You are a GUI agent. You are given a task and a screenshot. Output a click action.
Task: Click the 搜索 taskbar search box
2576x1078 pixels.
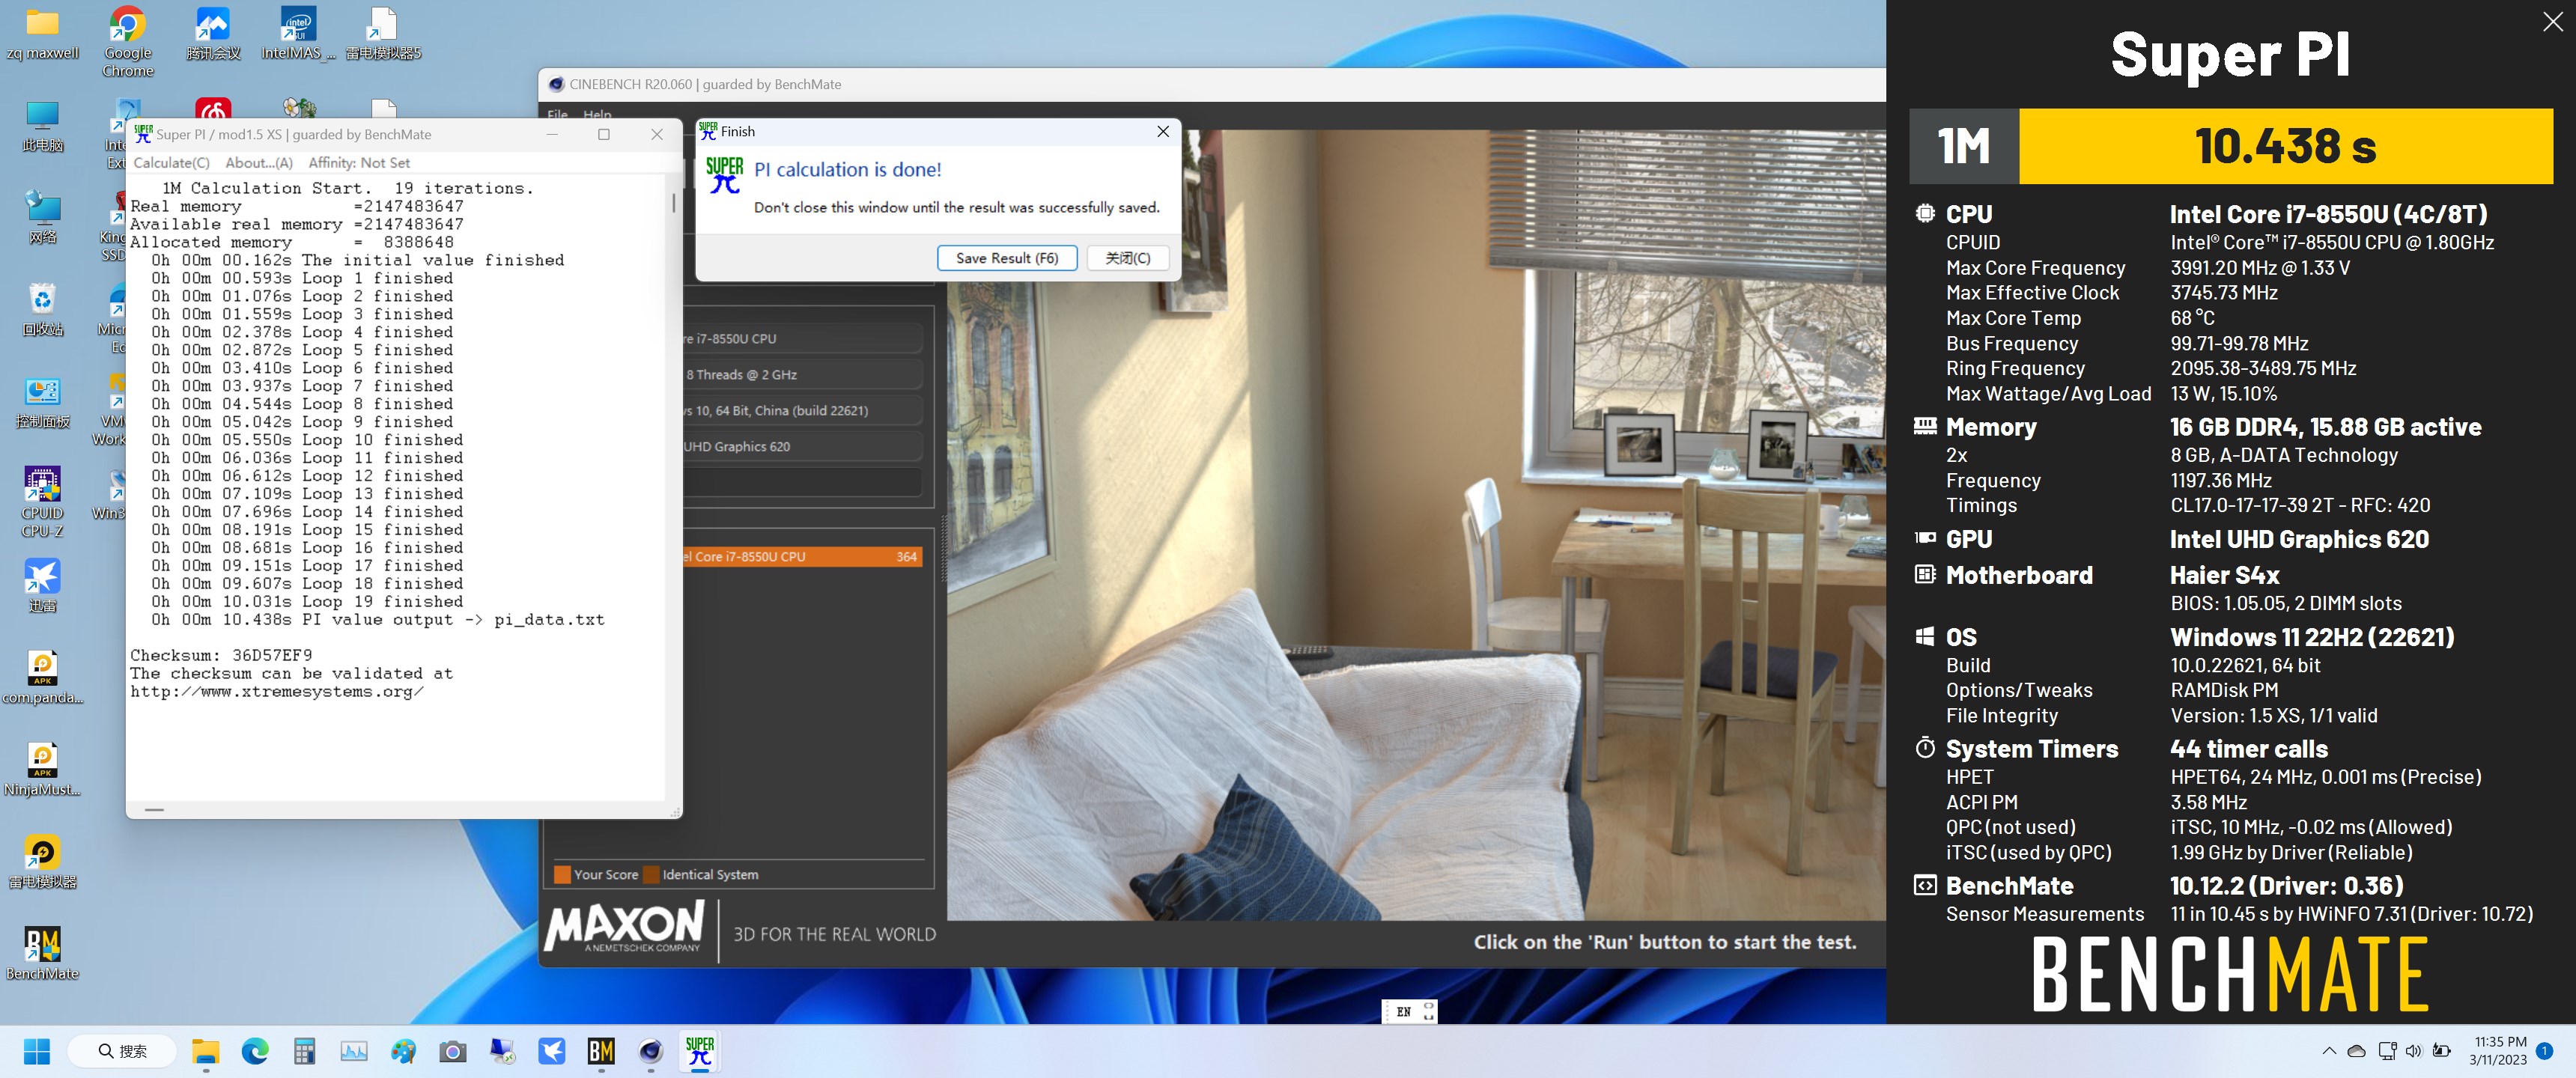point(122,1051)
